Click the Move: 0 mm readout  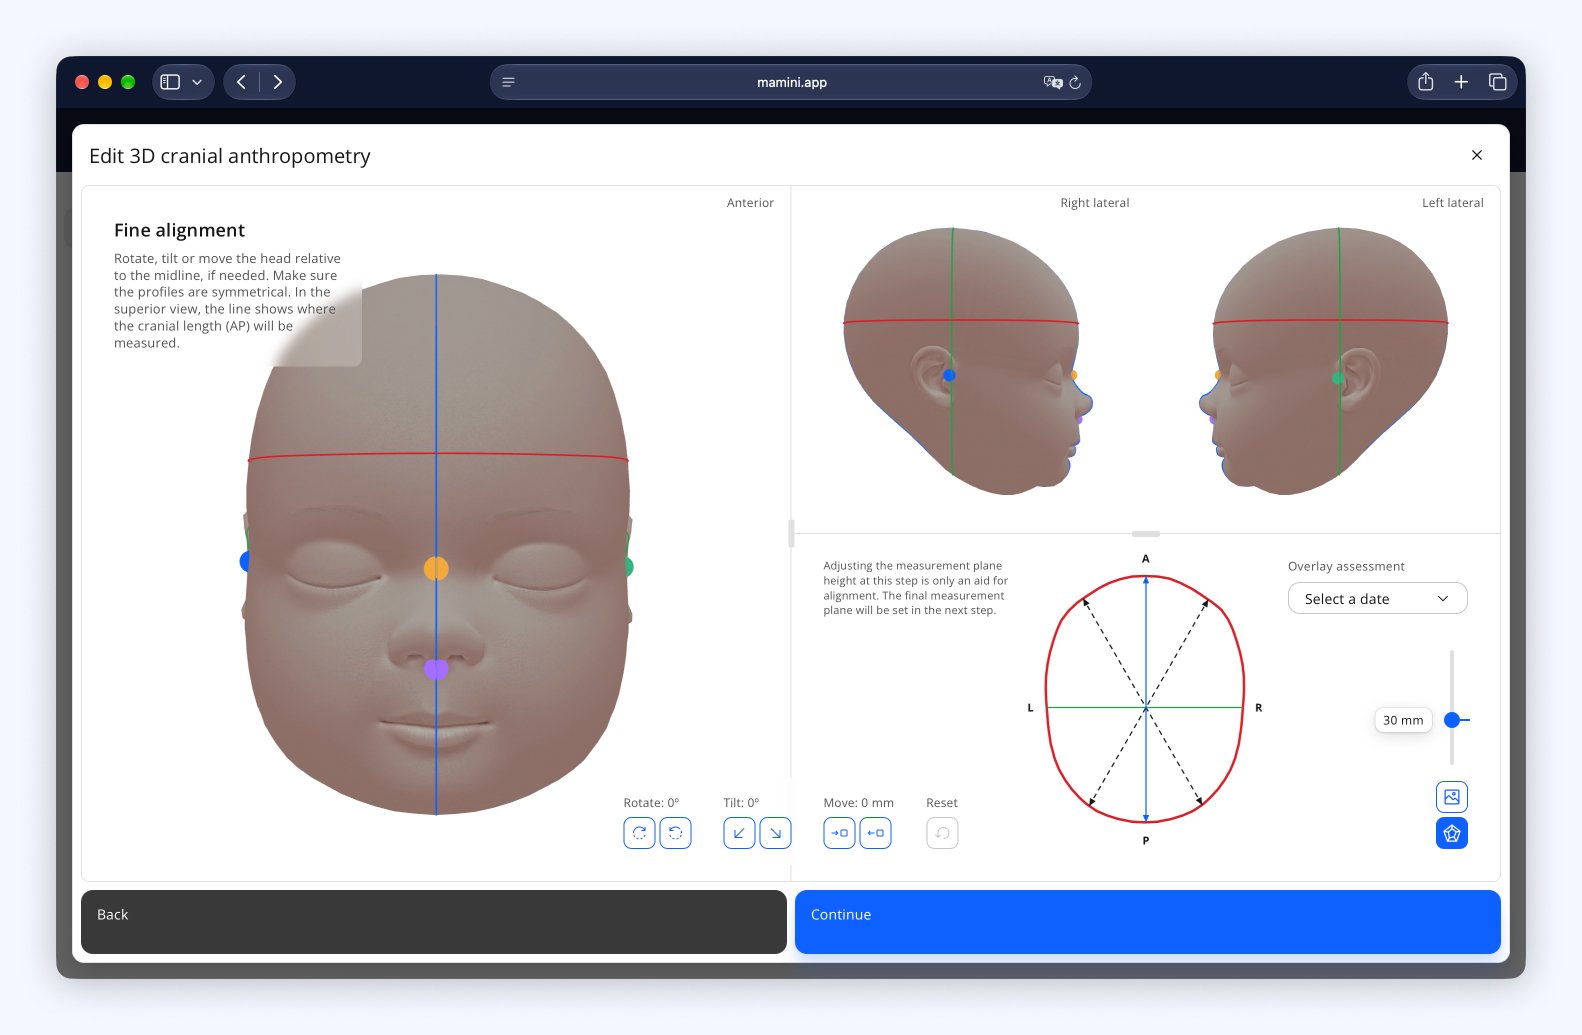coord(859,803)
